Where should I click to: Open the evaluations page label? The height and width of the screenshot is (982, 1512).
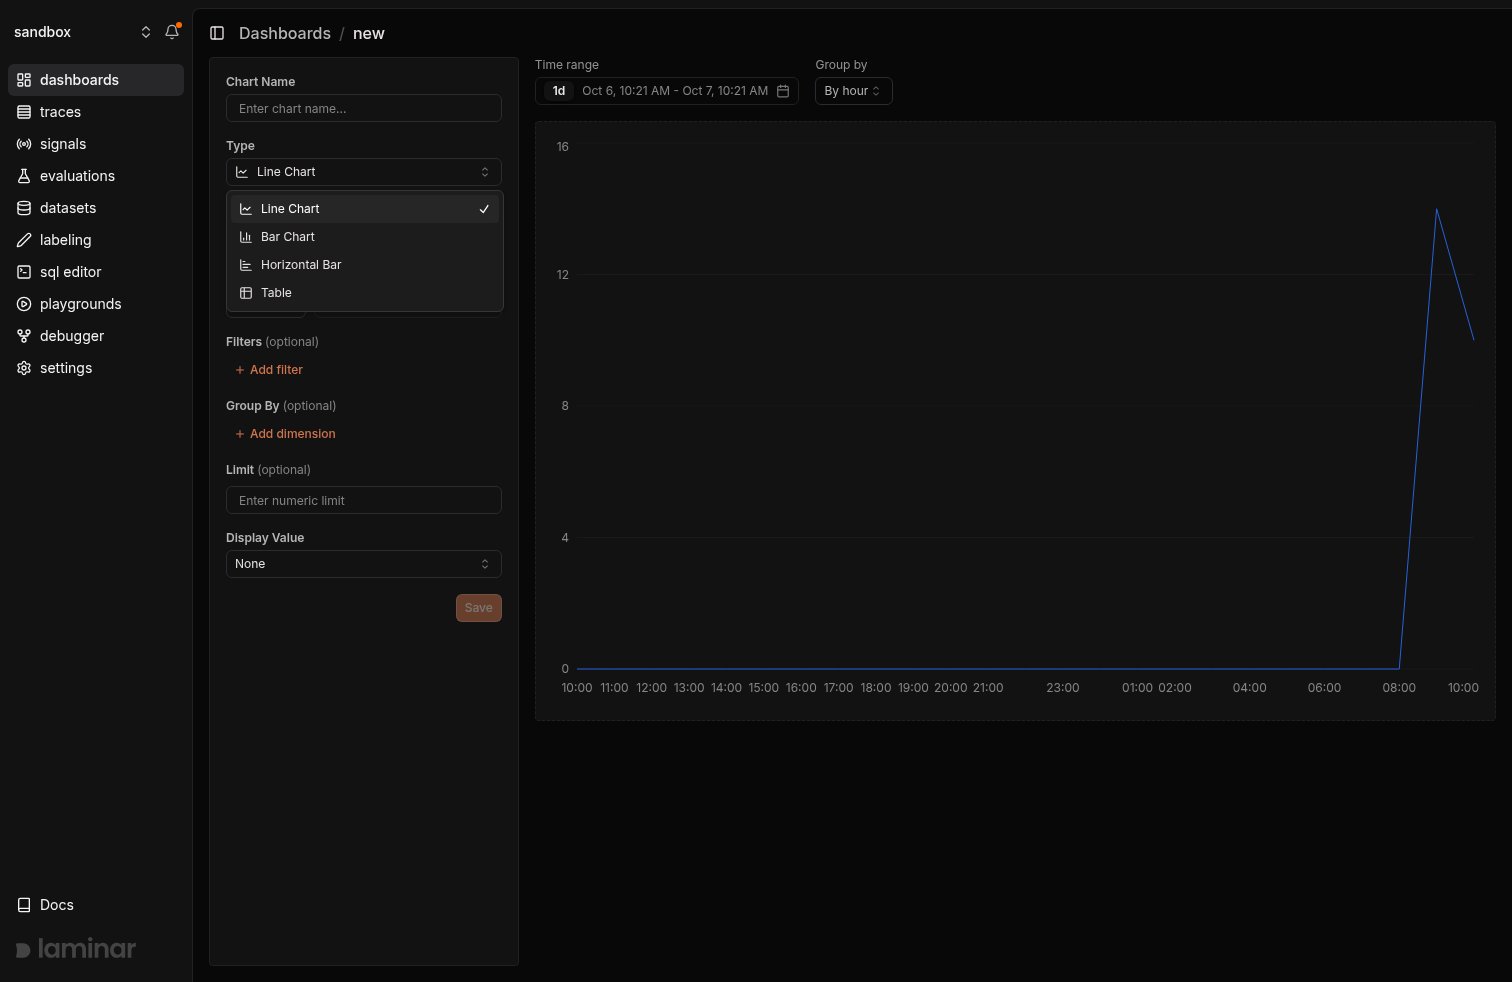77,176
